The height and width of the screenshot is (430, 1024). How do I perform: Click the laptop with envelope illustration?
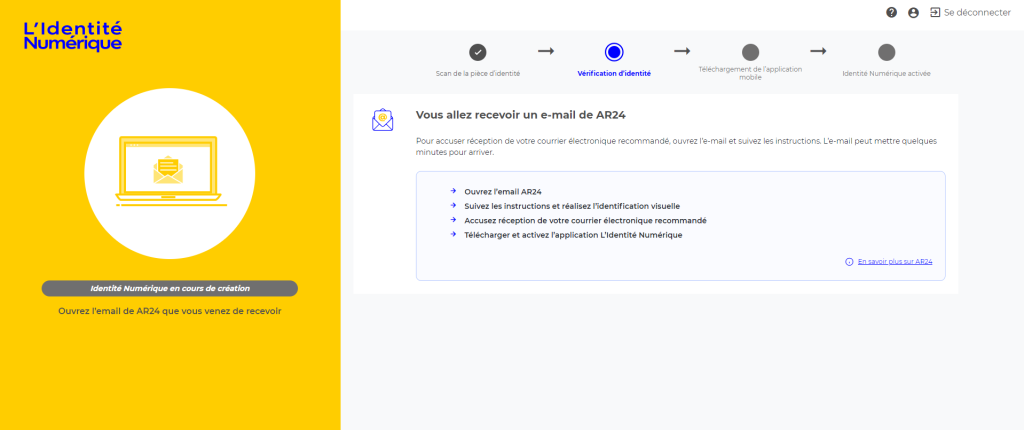(x=170, y=171)
